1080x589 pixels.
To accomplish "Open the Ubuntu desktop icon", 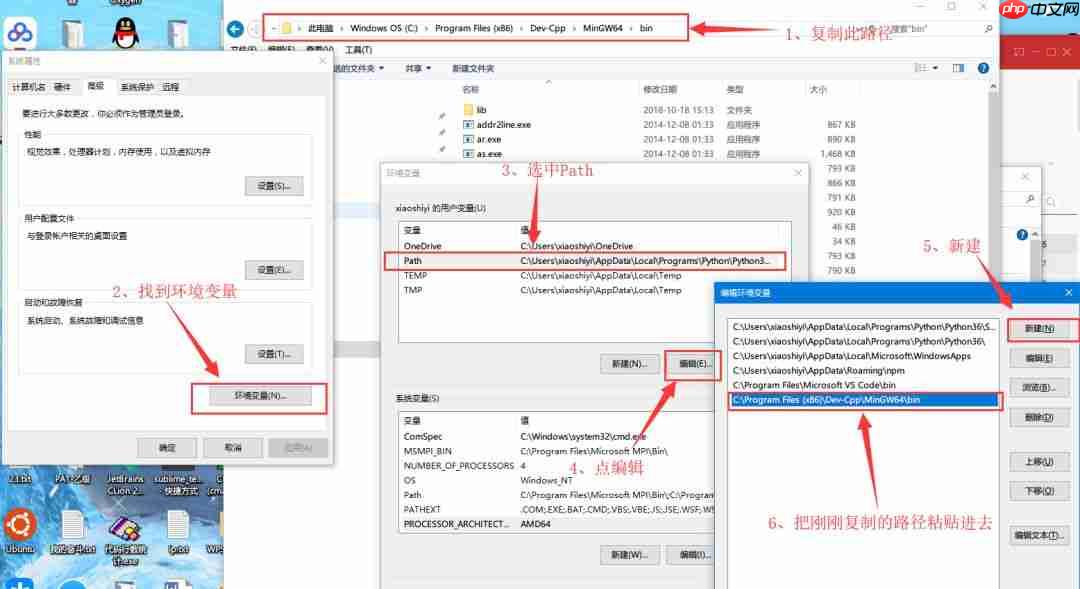I will click(x=19, y=531).
